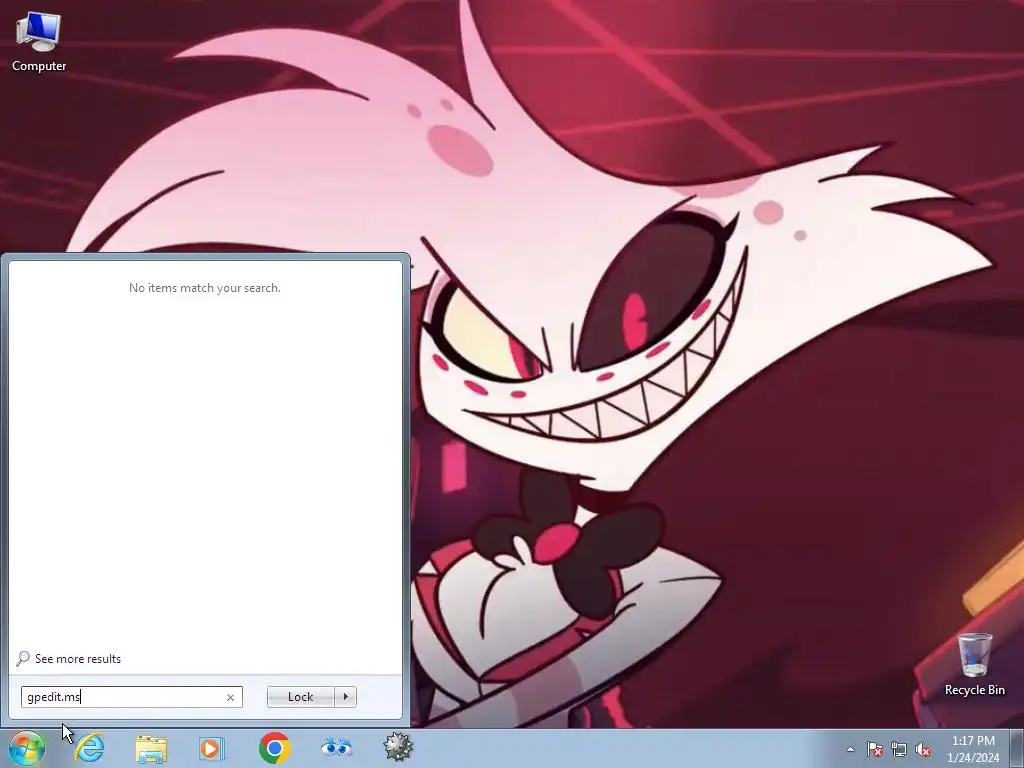Open the spiked gear taskbar app
This screenshot has height=768, width=1024.
pyautogui.click(x=398, y=748)
